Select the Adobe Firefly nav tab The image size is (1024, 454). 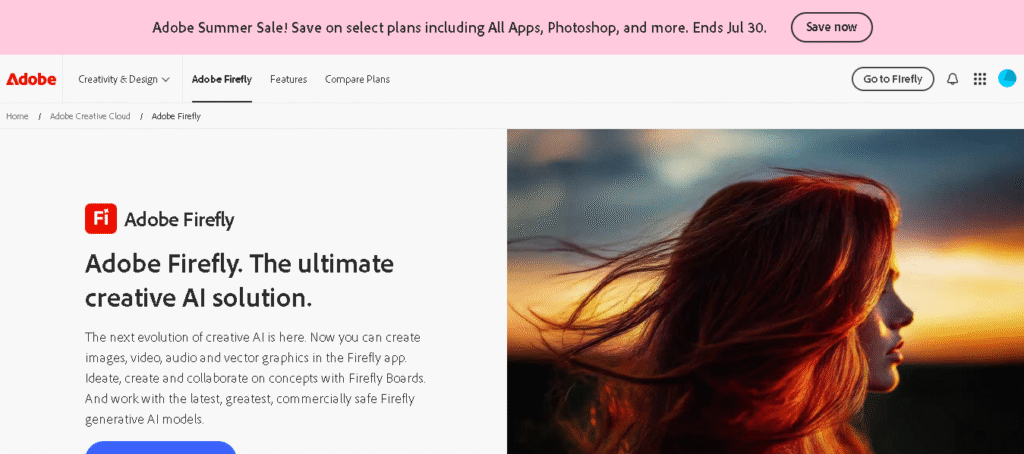click(222, 79)
